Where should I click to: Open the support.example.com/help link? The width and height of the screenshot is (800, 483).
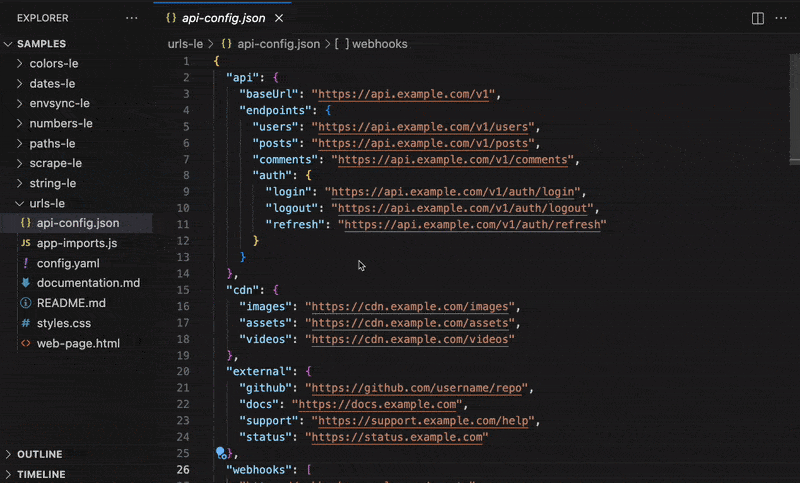pos(423,421)
